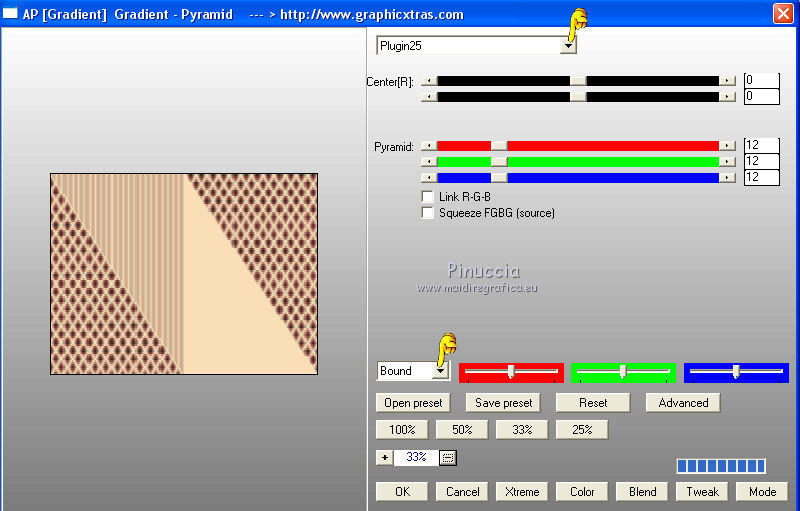
Task: Click the 33% zoom button
Action: pos(522,429)
